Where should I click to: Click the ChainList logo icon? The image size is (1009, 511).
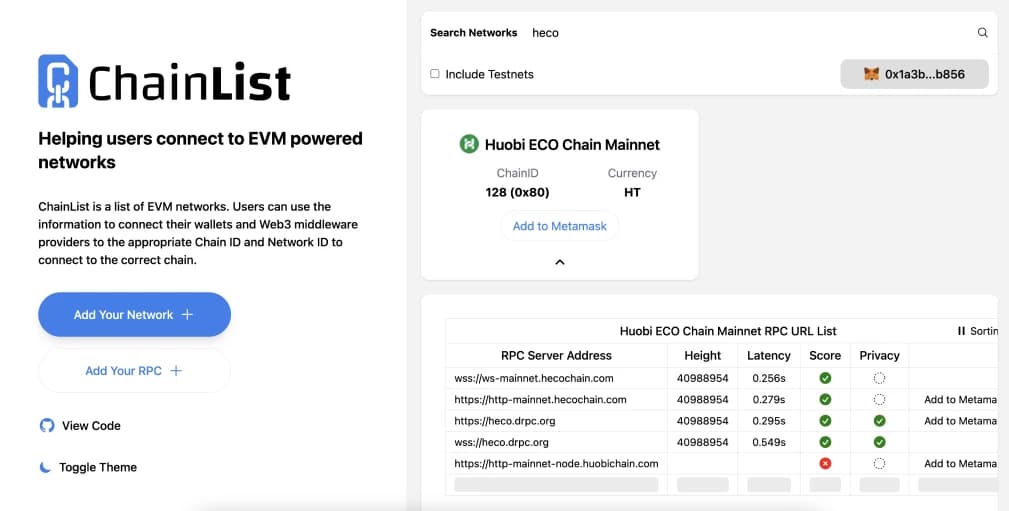[x=57, y=81]
